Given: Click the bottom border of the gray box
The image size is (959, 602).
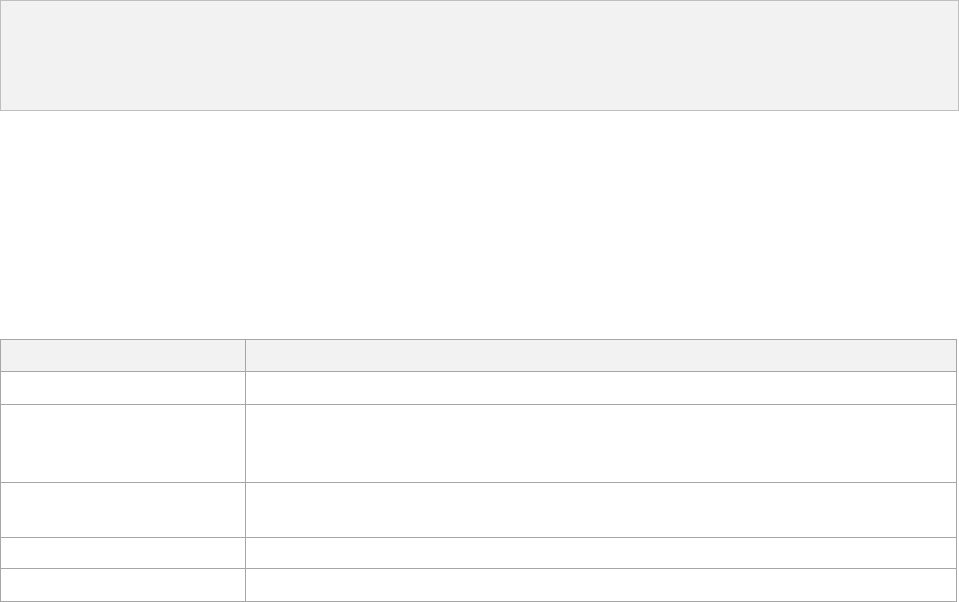Looking at the screenshot, I should pos(479,110).
